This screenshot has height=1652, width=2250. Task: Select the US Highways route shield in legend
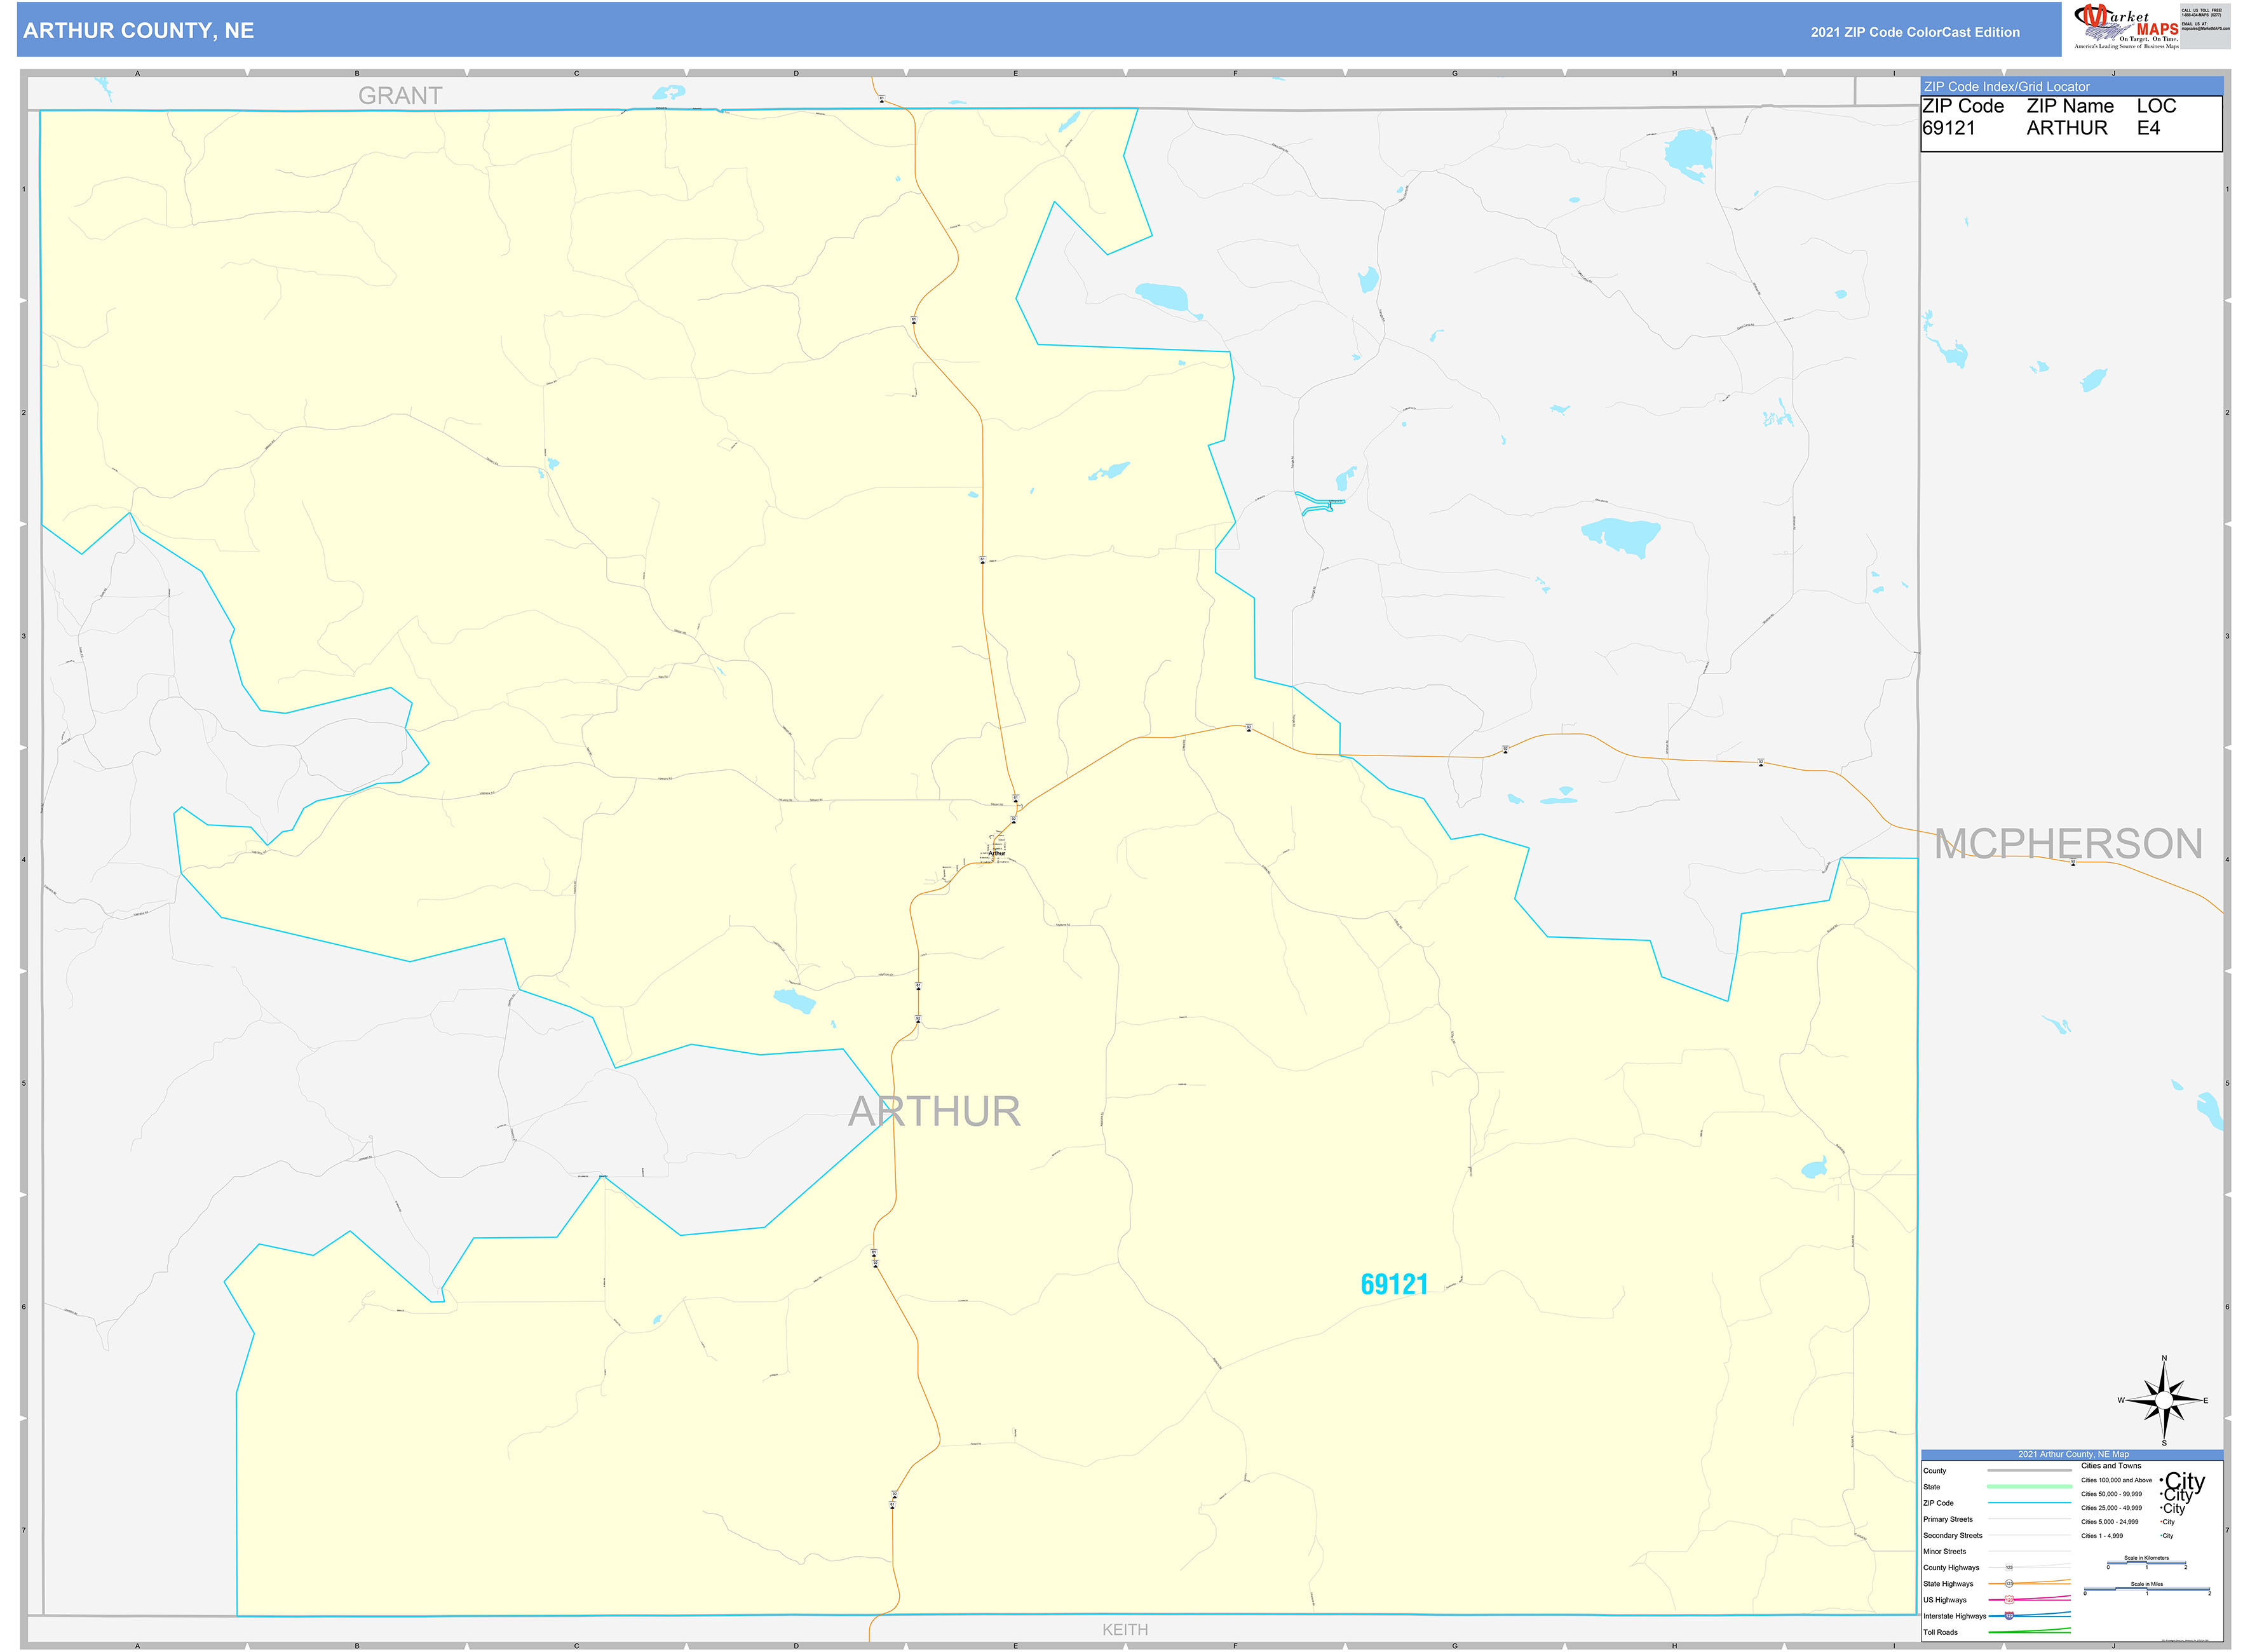point(2009,1599)
